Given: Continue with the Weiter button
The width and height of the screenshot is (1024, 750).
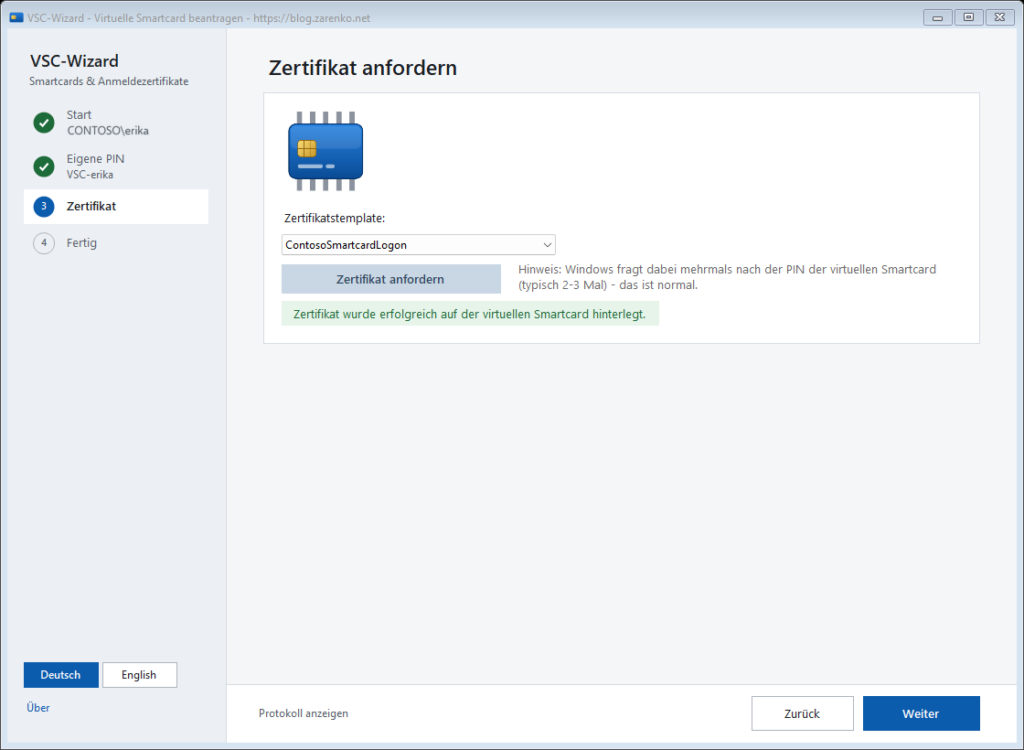Looking at the screenshot, I should click(921, 713).
